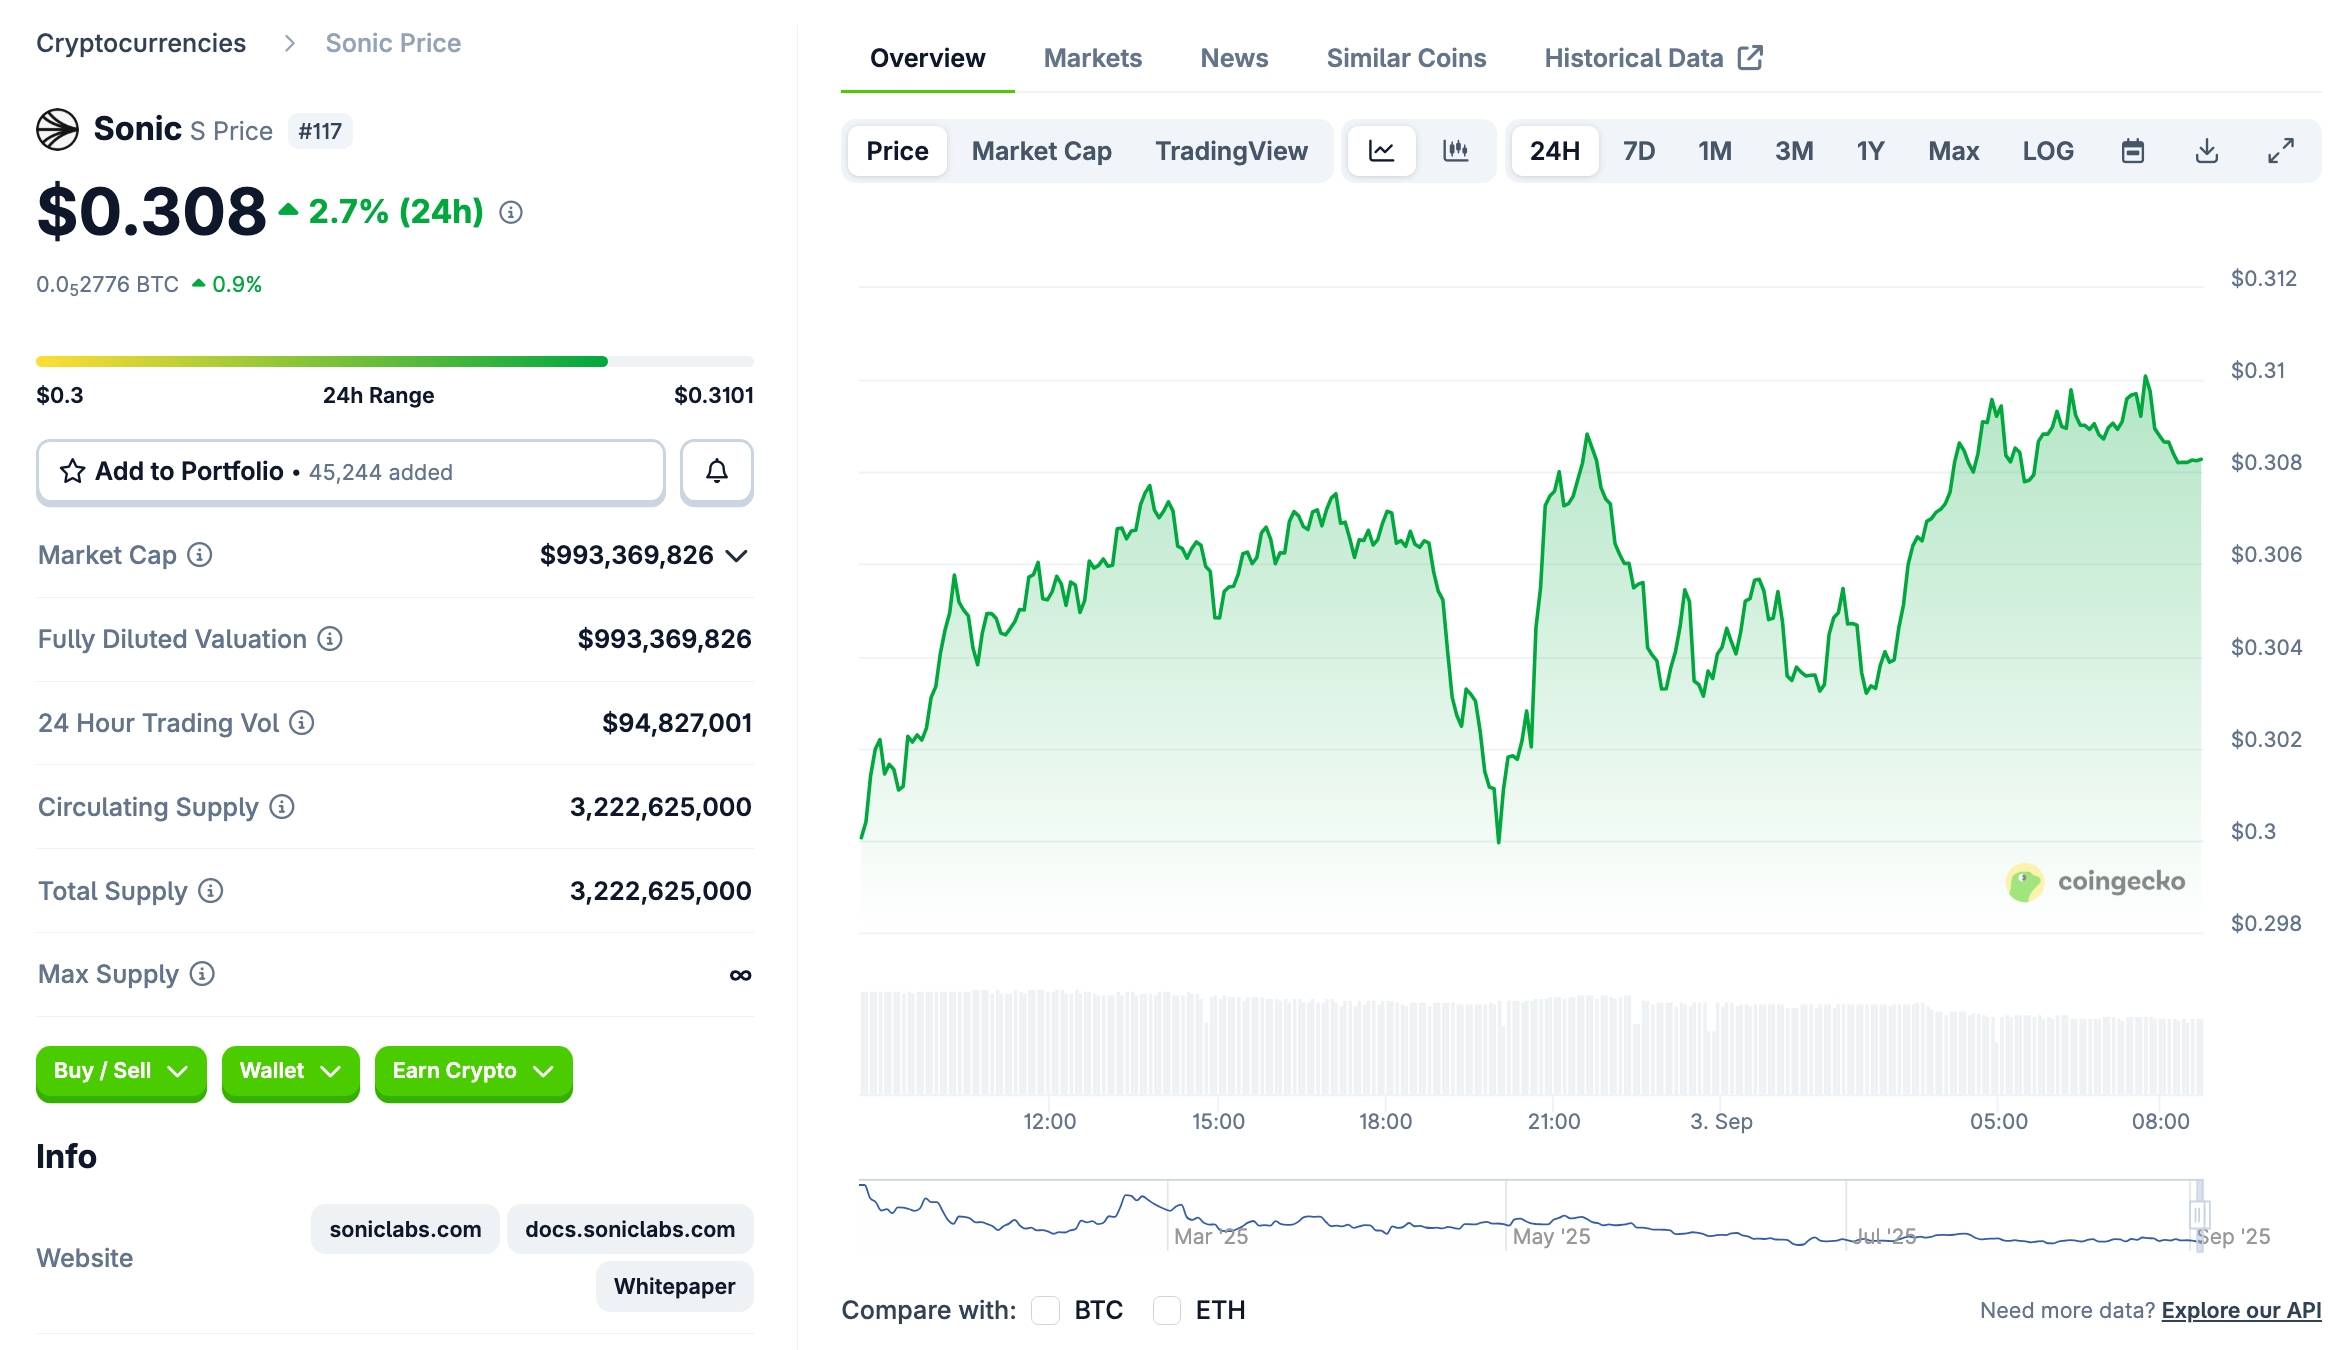Select the 24H time range
This screenshot has height=1350, width=2352.
pos(1555,151)
